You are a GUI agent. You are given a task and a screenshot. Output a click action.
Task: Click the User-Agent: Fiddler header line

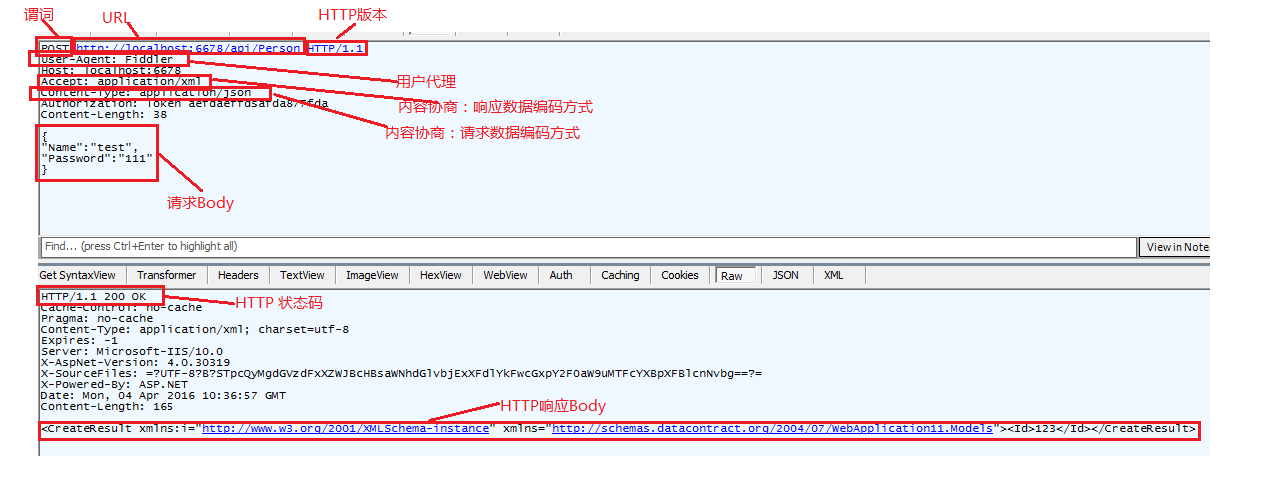tap(106, 59)
